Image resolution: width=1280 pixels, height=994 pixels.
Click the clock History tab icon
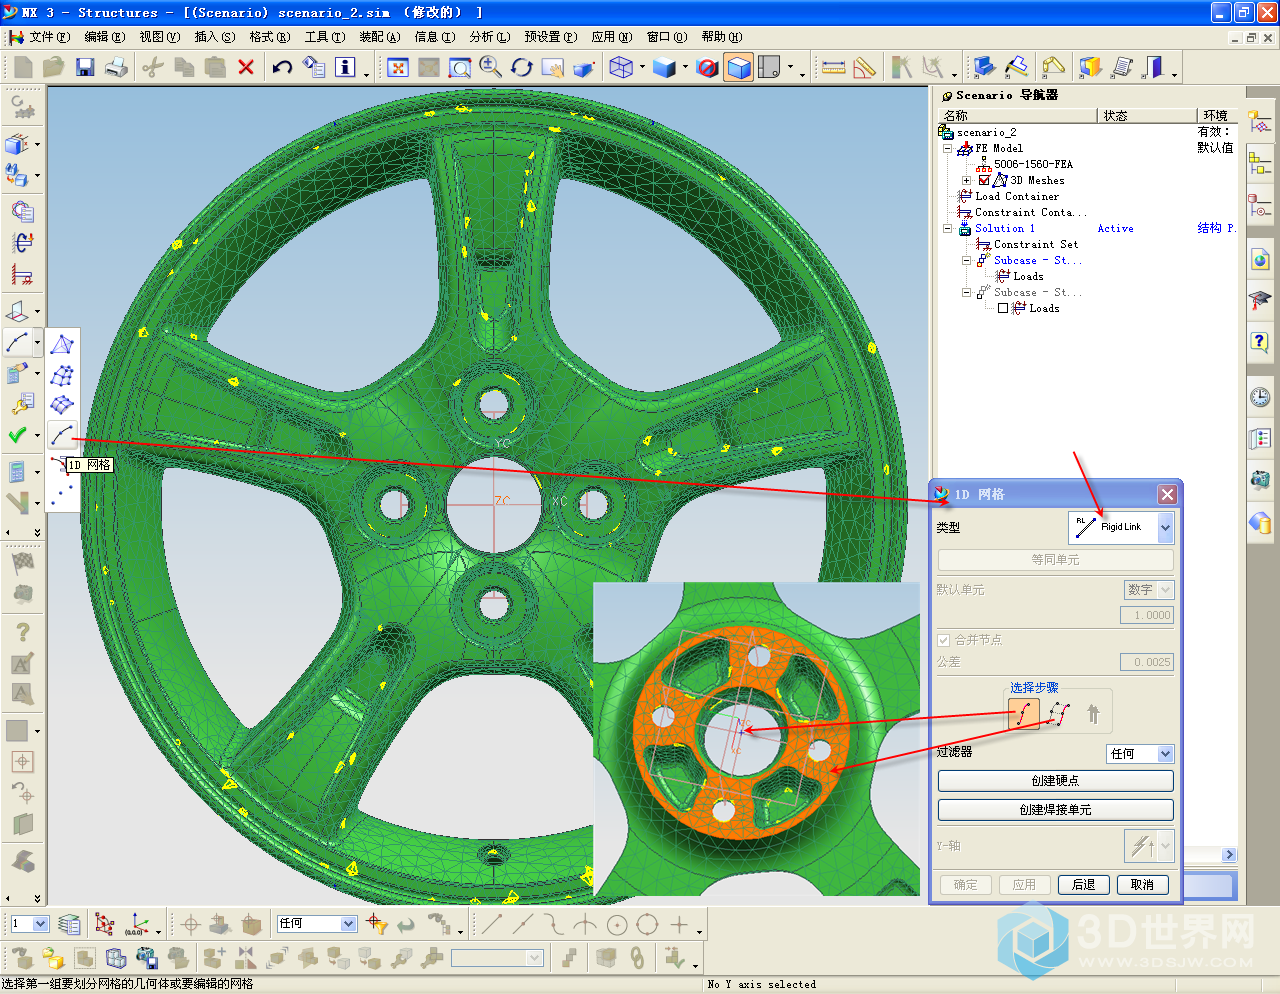click(1260, 397)
